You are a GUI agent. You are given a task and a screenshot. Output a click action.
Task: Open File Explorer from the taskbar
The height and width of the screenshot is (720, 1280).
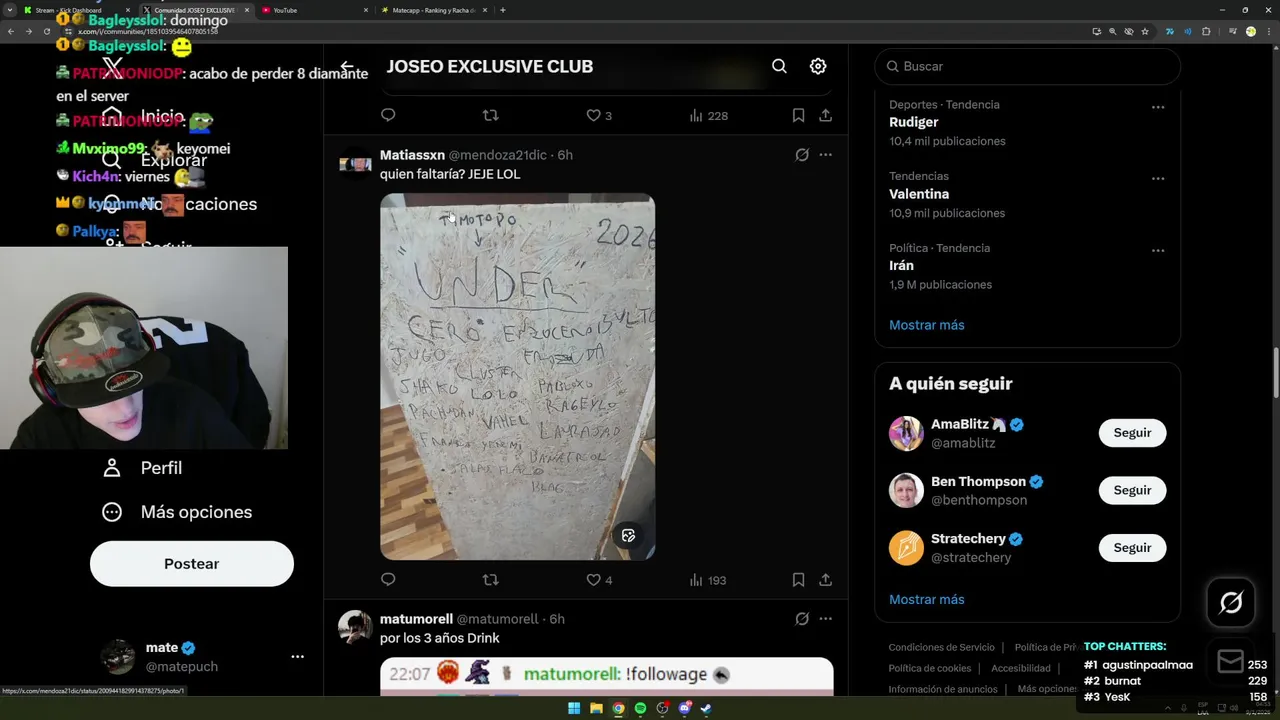(x=596, y=709)
